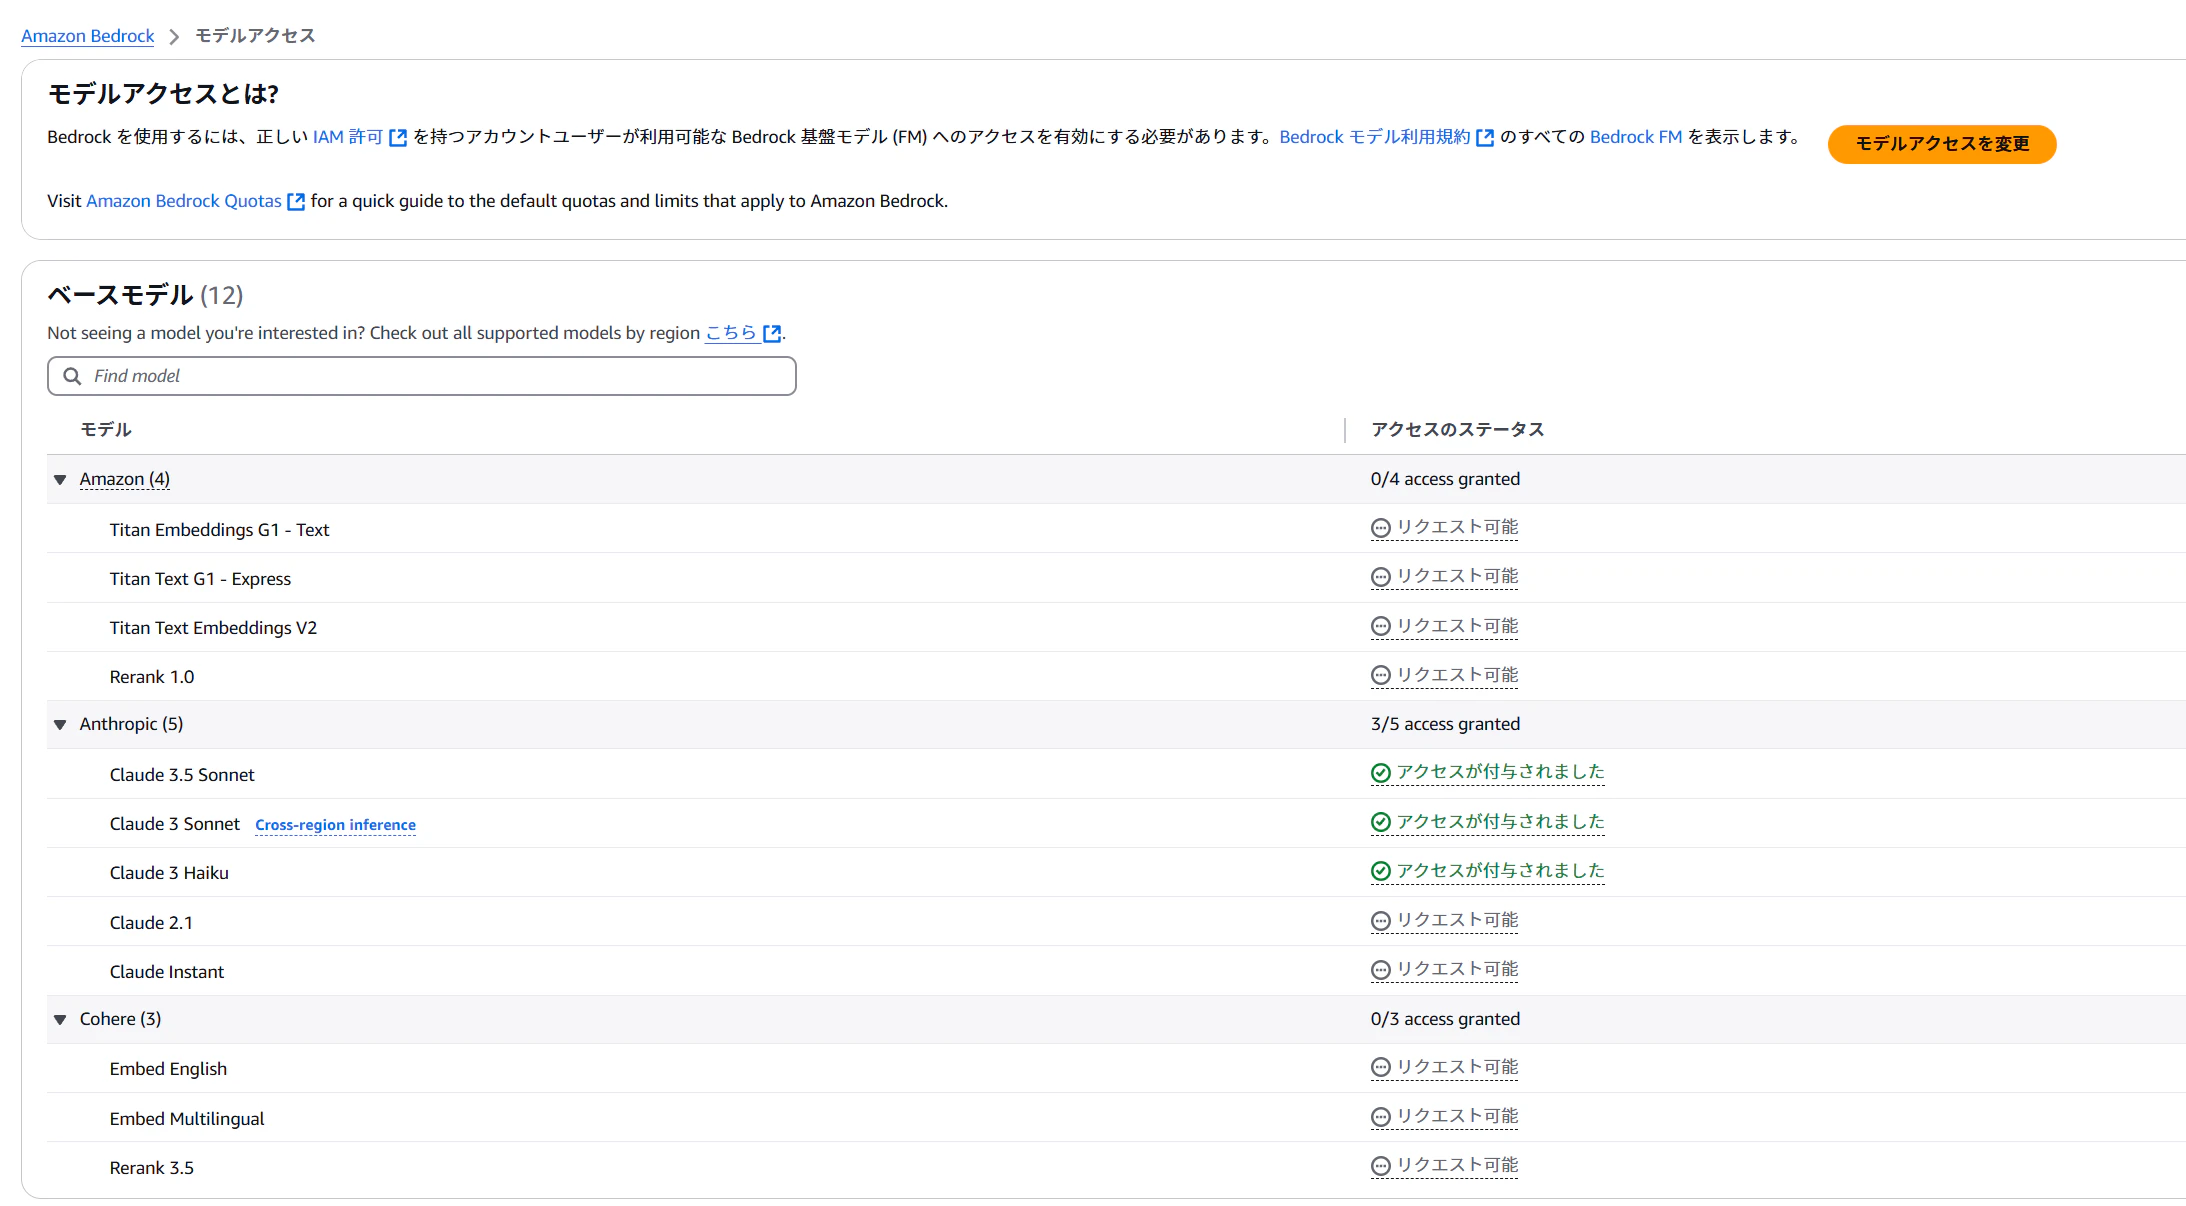Click the magnifier icon in Find model box
The width and height of the screenshot is (2186, 1206).
(x=72, y=376)
